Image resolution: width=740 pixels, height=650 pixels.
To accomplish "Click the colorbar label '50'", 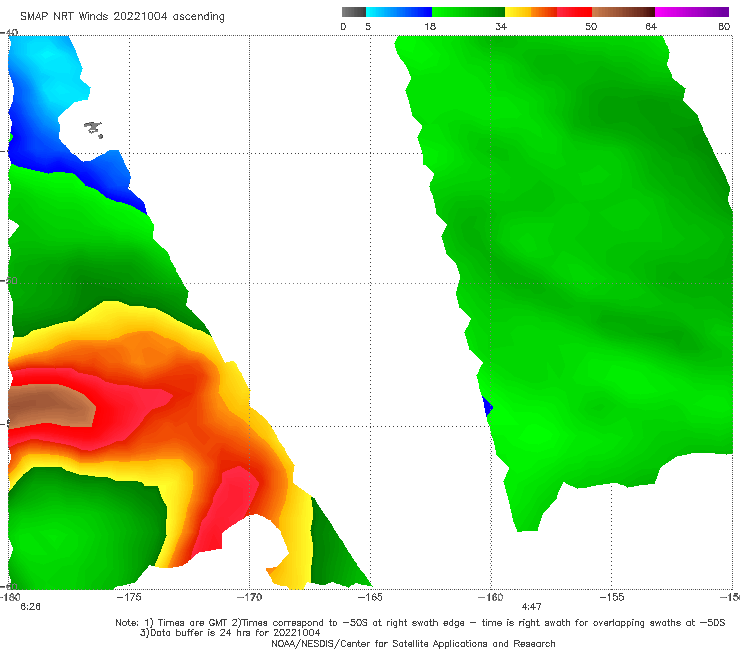I will tap(591, 26).
